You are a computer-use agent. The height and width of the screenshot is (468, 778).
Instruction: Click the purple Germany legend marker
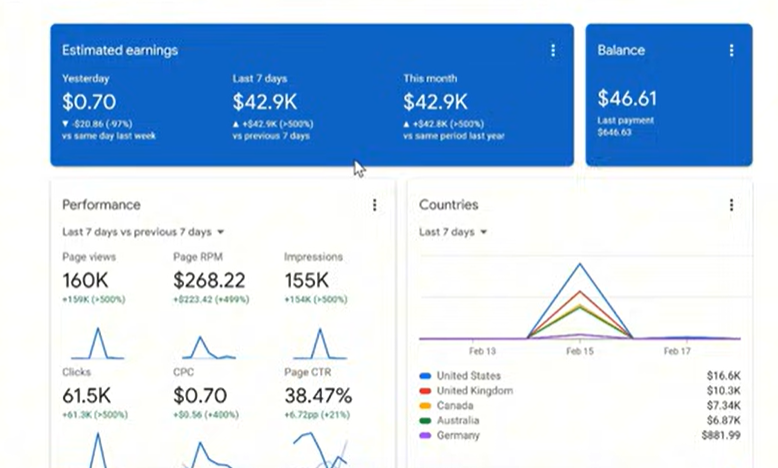[425, 436]
